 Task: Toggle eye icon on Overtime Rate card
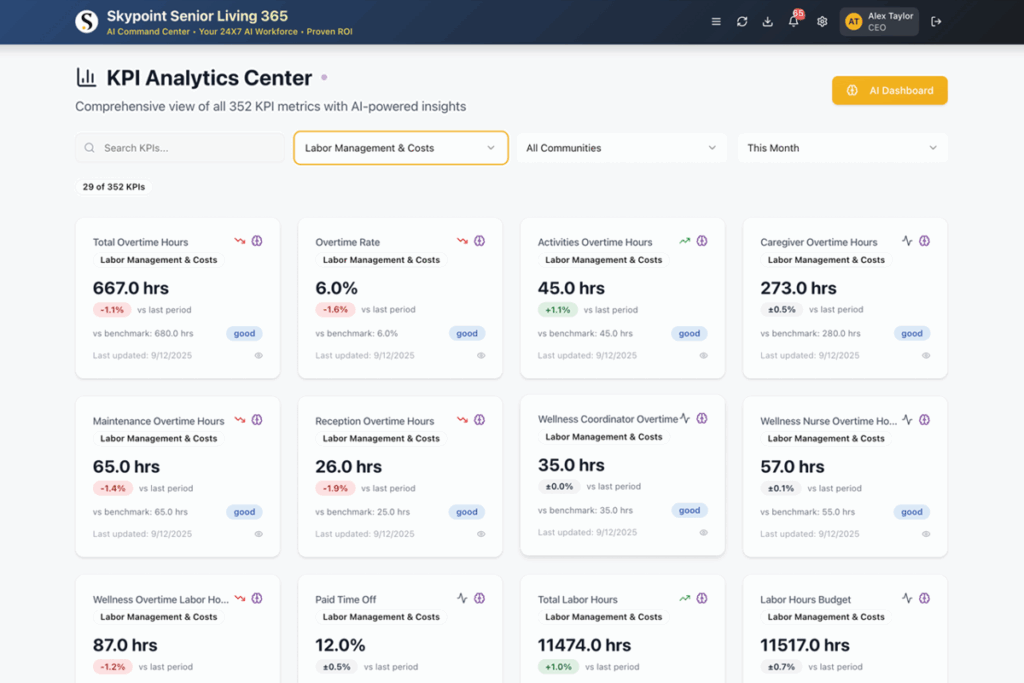click(x=481, y=356)
